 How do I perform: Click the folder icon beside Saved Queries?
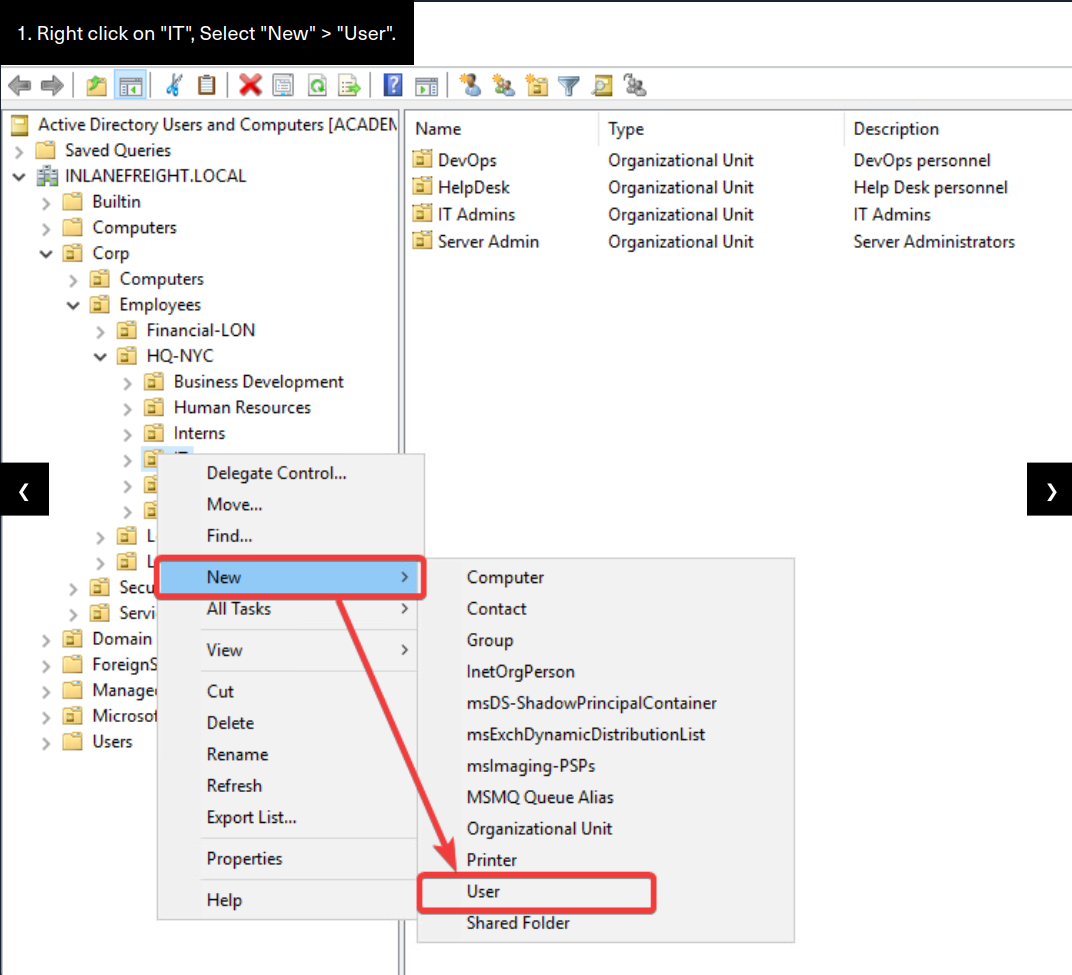[x=45, y=150]
